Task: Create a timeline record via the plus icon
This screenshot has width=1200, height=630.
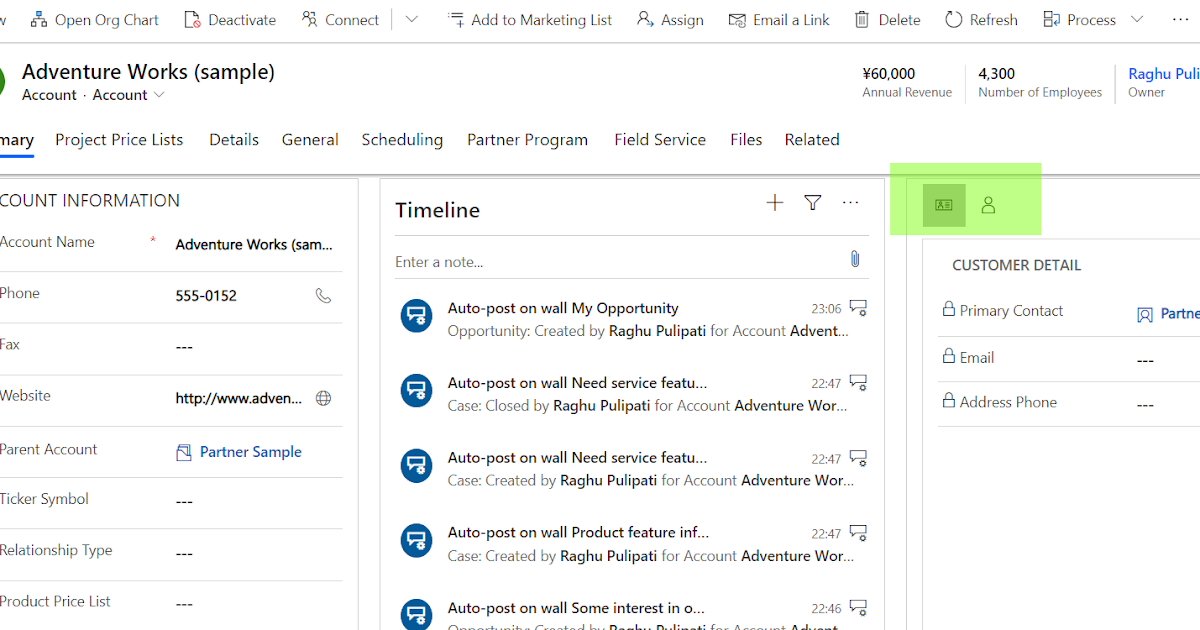Action: 774,202
